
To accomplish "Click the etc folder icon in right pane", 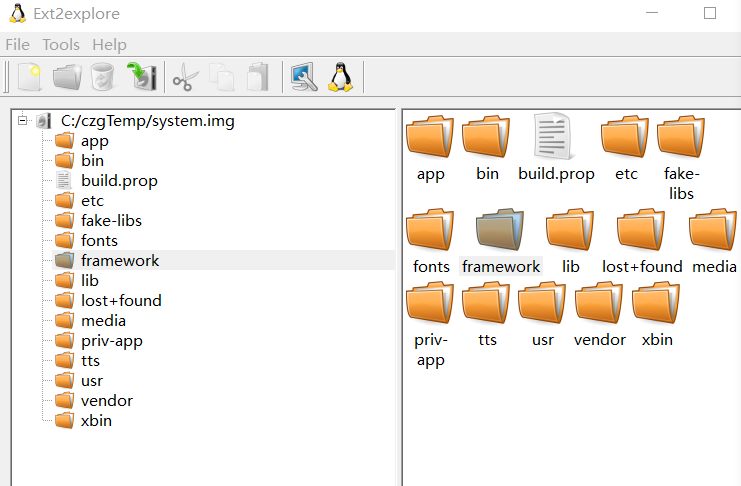I will click(x=625, y=137).
